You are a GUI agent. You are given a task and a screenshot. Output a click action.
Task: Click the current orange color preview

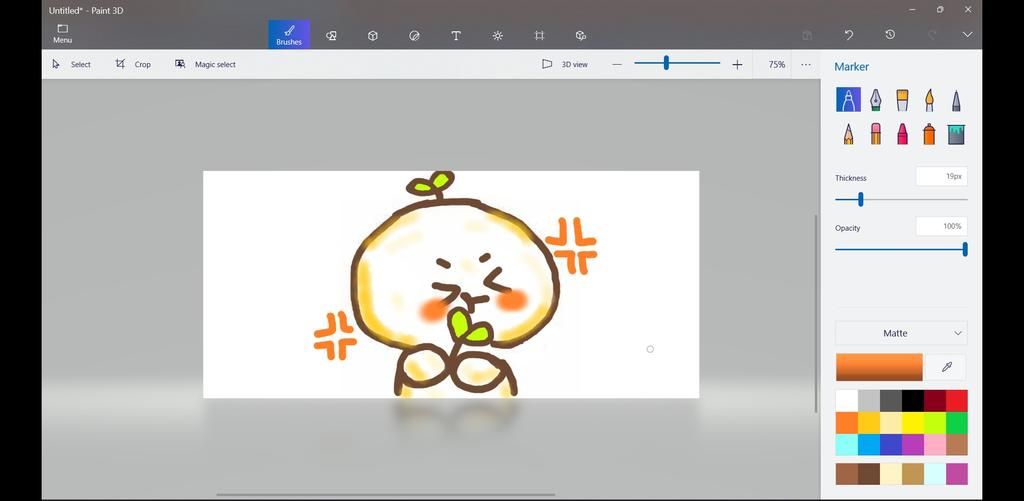point(879,367)
